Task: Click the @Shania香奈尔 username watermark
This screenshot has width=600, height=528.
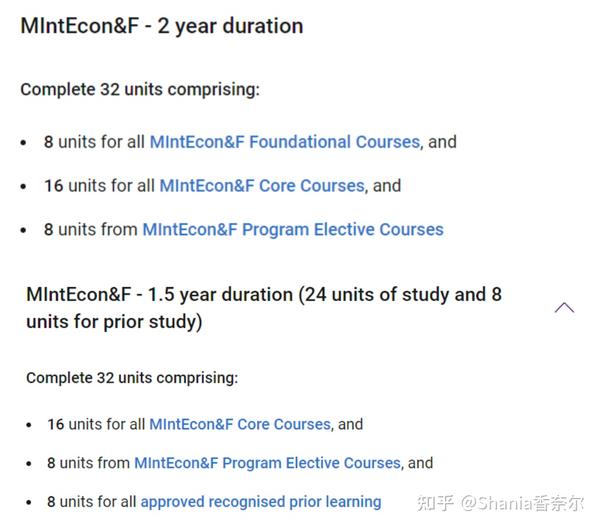Action: pyautogui.click(x=523, y=503)
